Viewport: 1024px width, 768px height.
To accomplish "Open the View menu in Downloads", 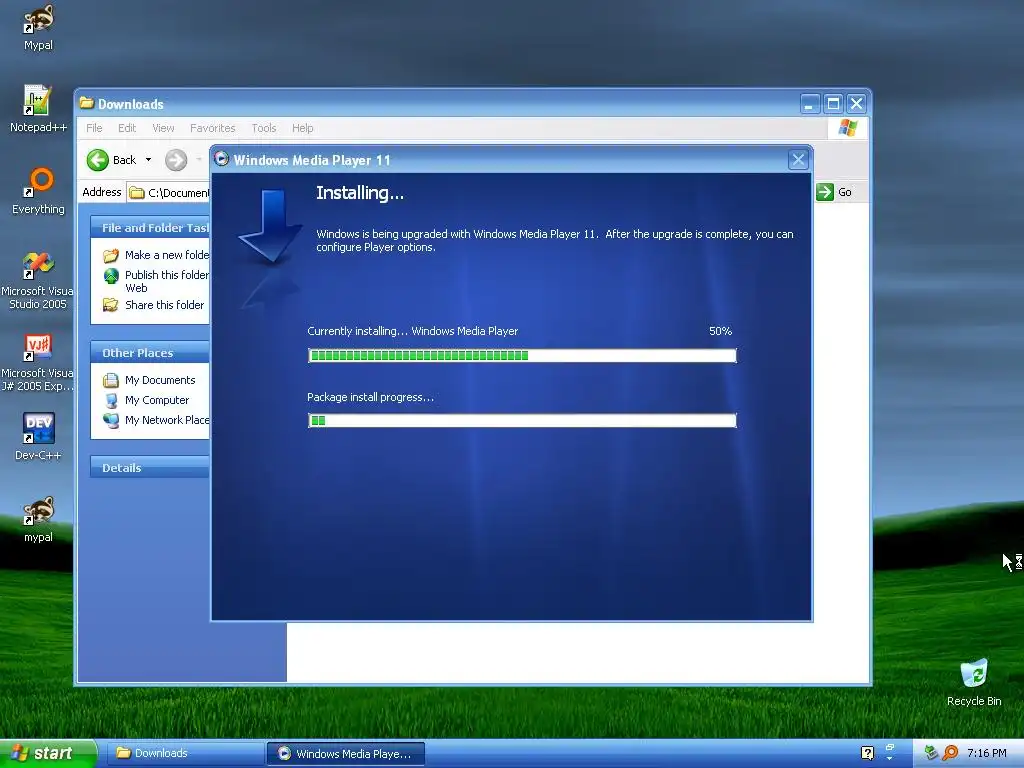I will [163, 128].
